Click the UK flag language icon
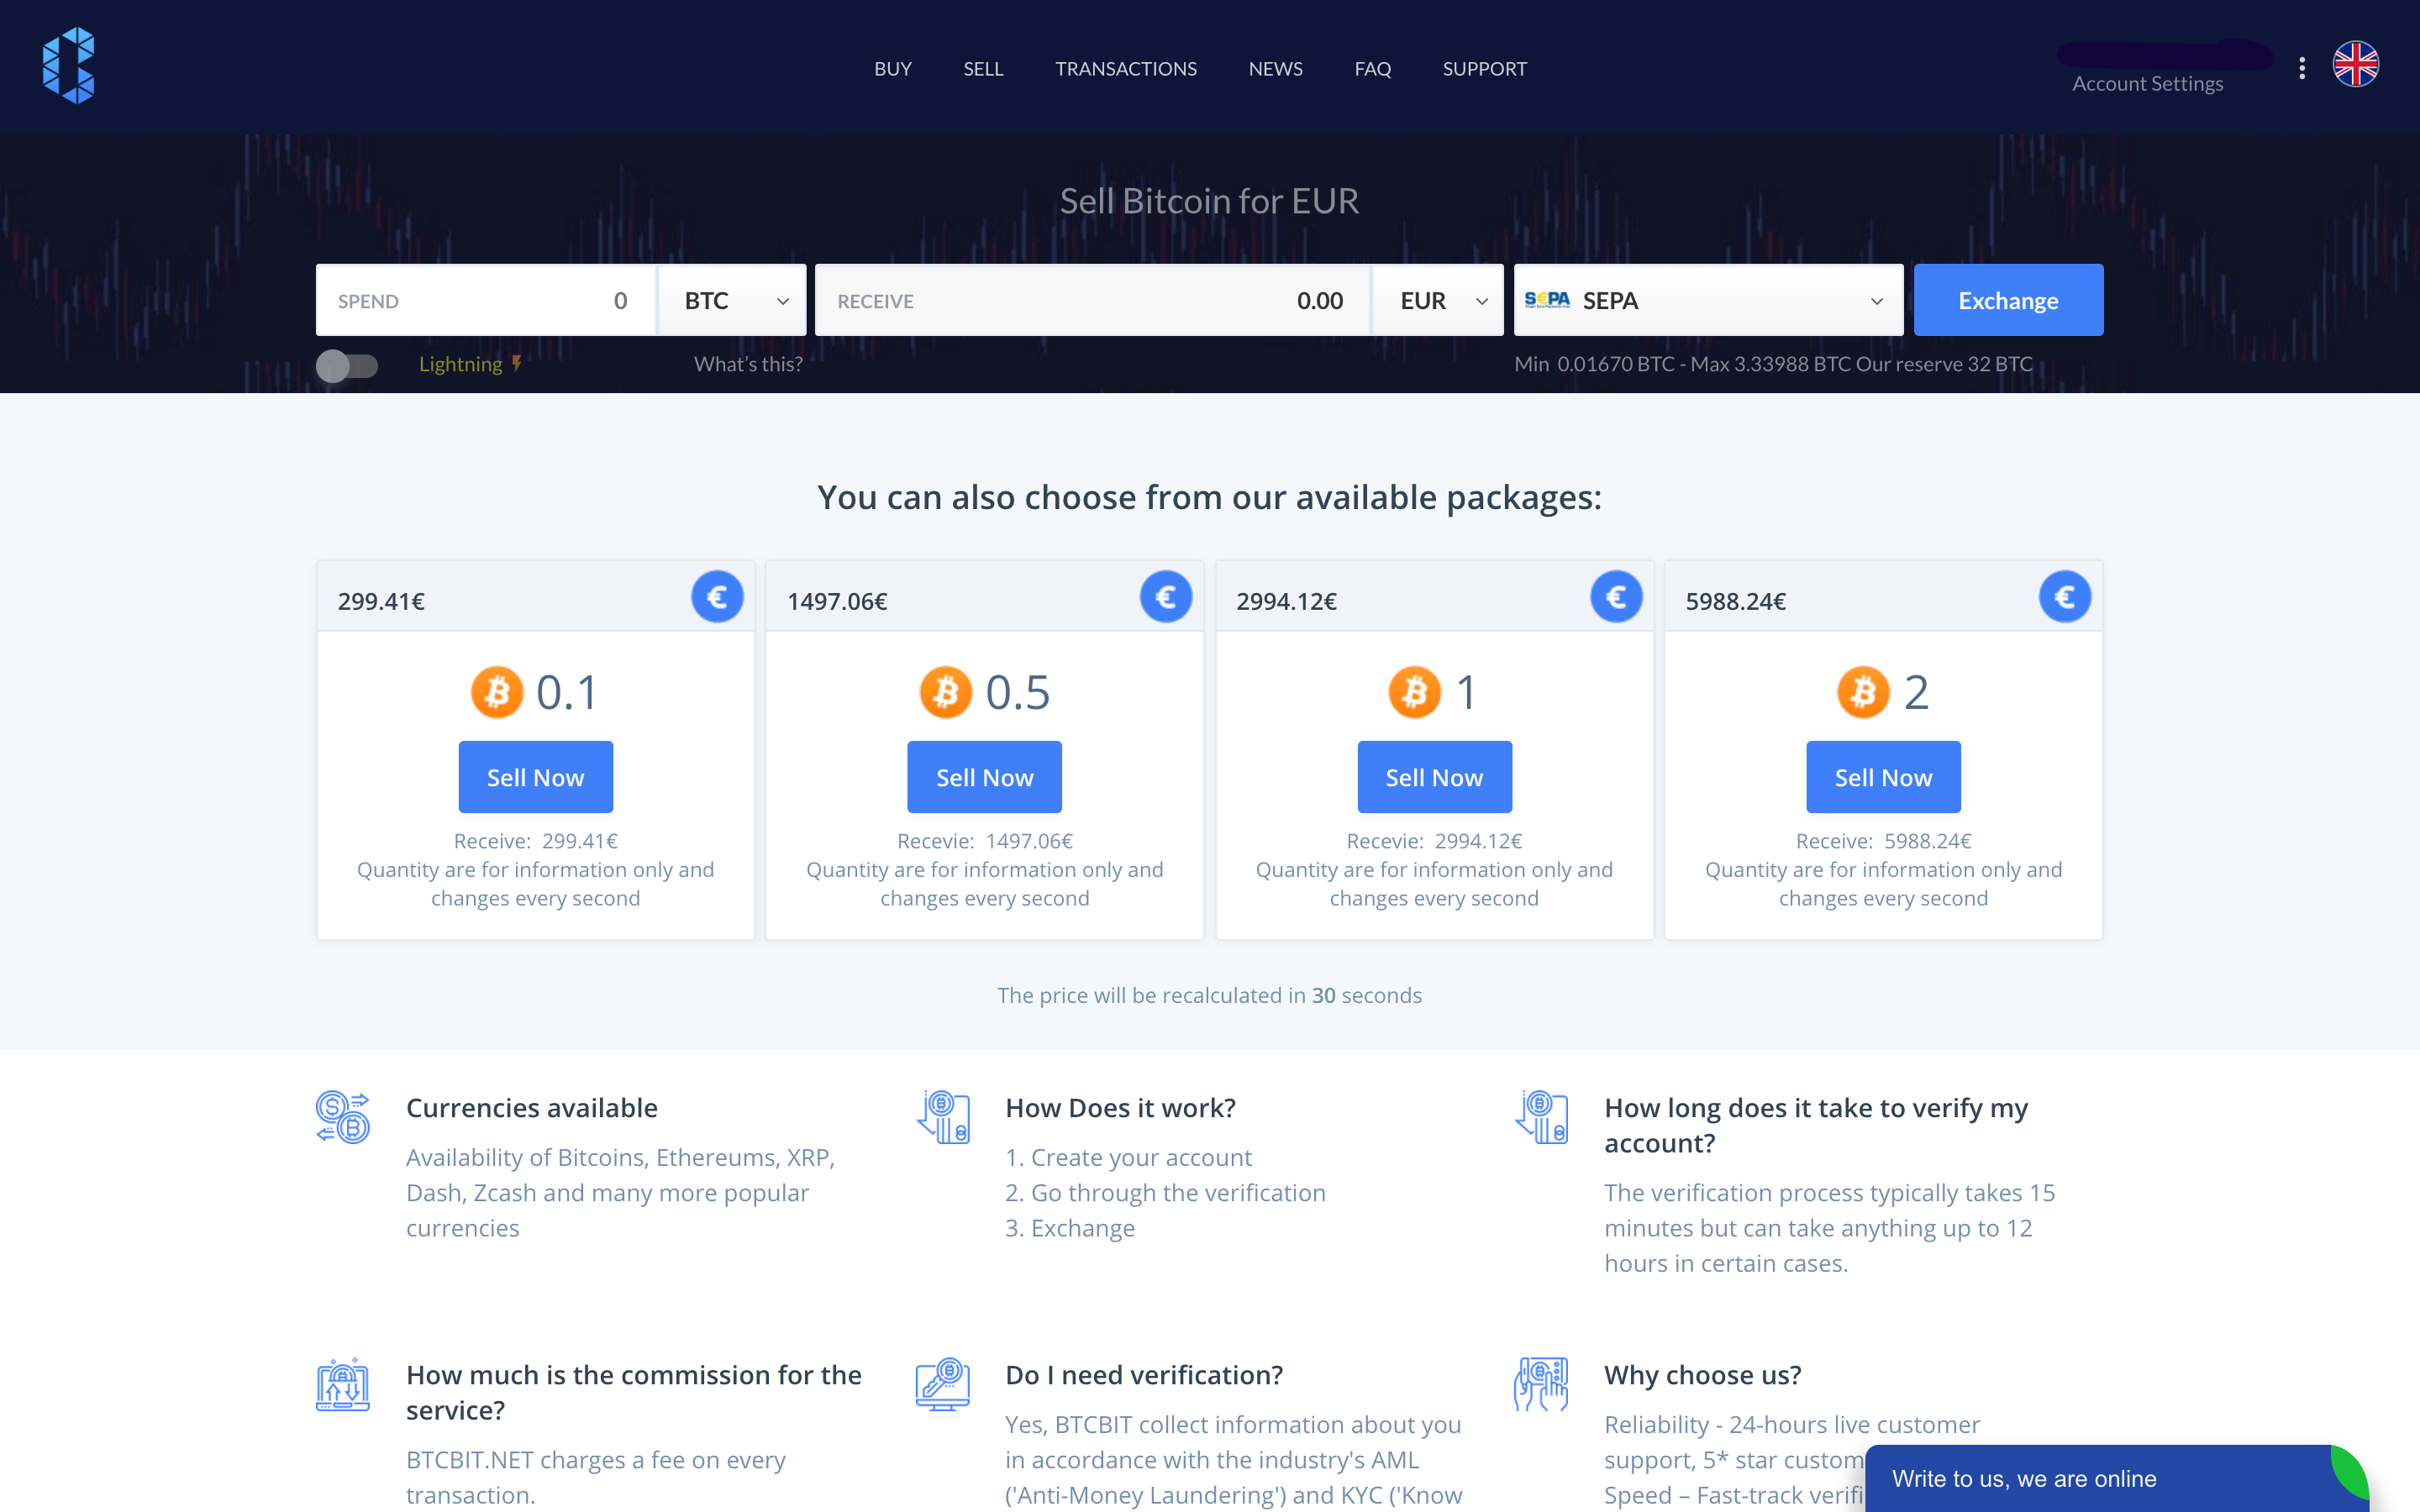This screenshot has width=2420, height=1512. click(x=2355, y=65)
